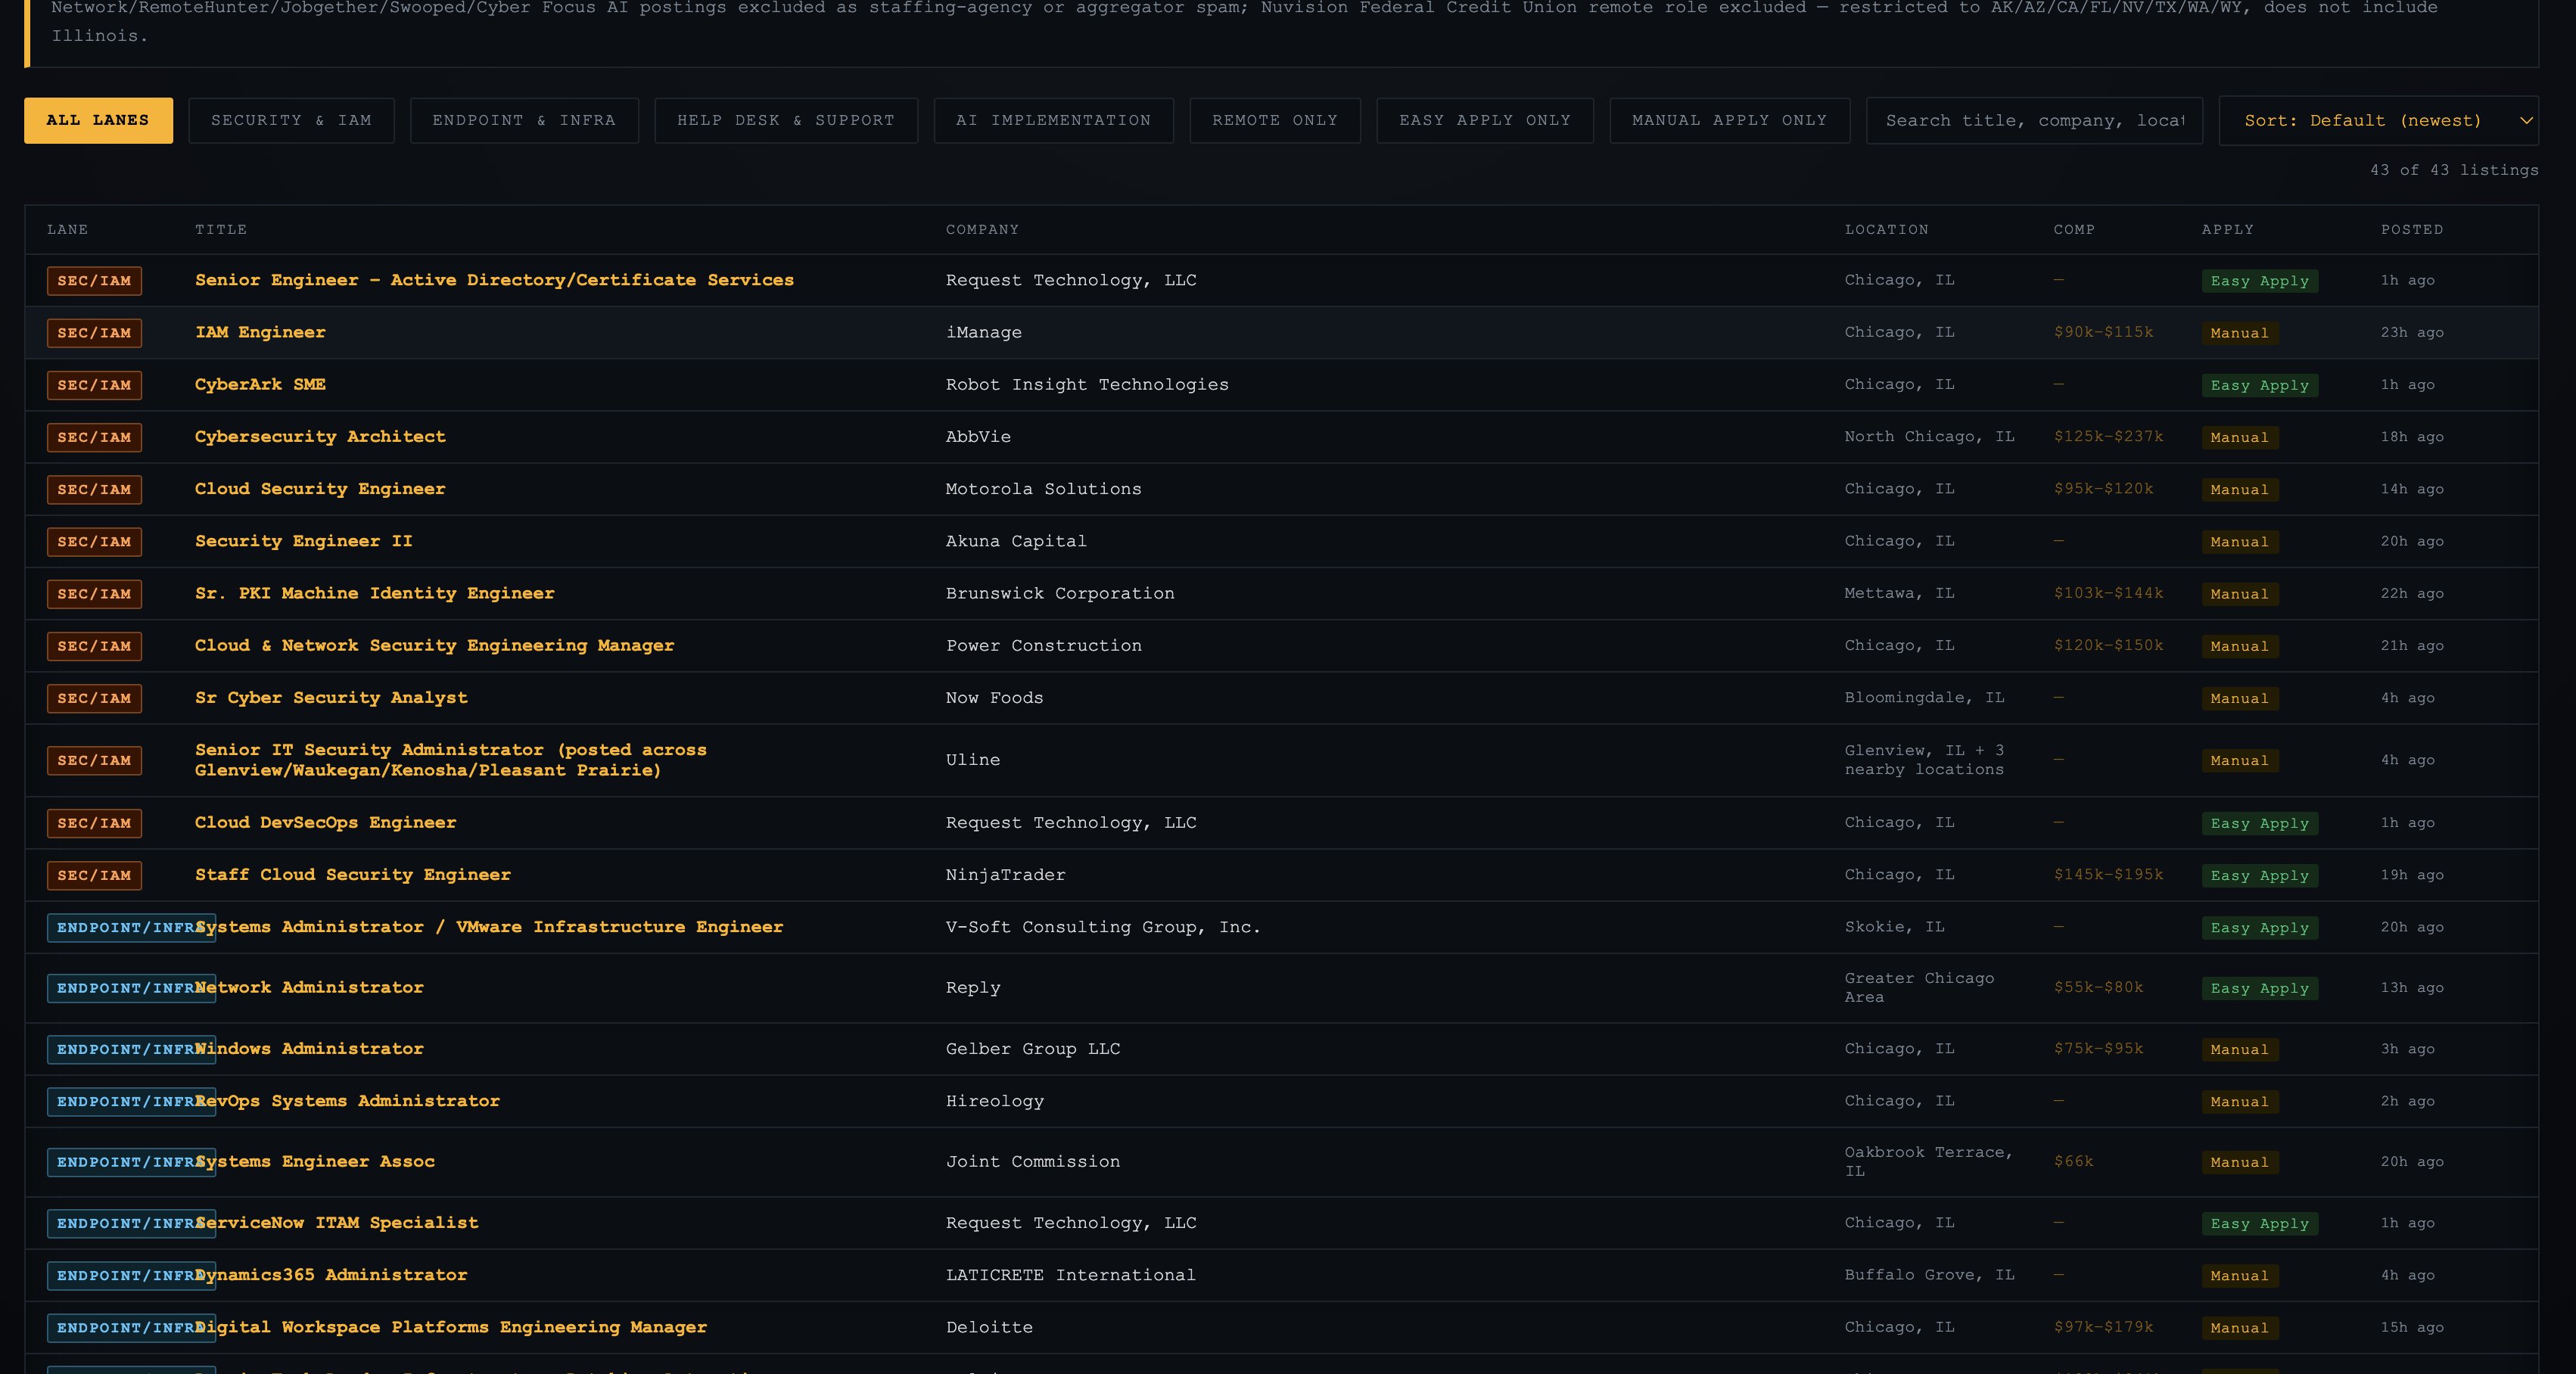Filter by AI Implementation lane
This screenshot has width=2576, height=1374.
click(1053, 120)
